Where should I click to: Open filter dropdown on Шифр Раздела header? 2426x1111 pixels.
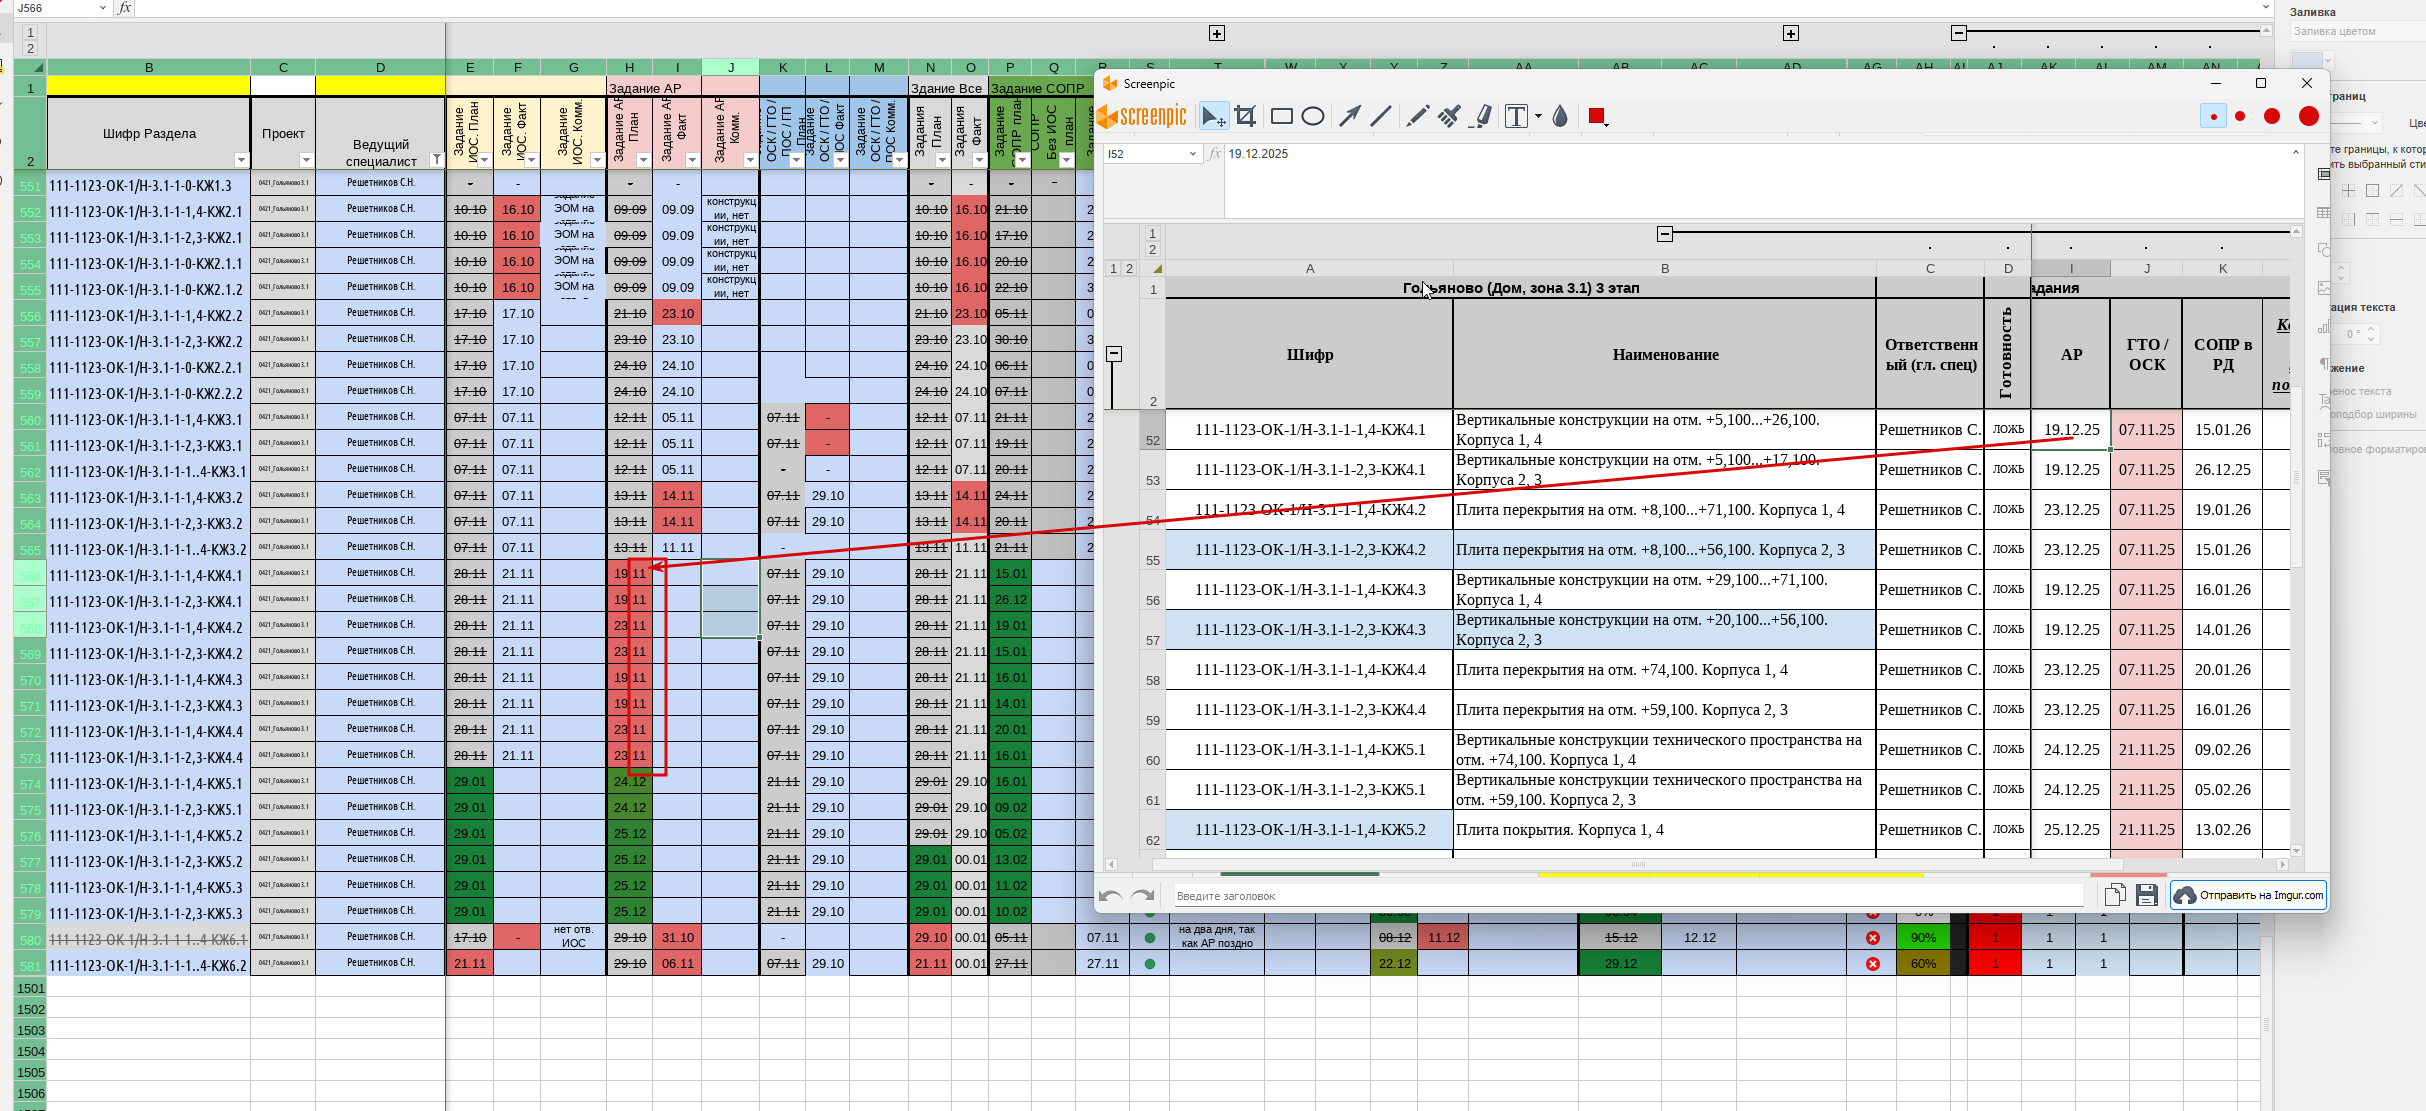[240, 161]
